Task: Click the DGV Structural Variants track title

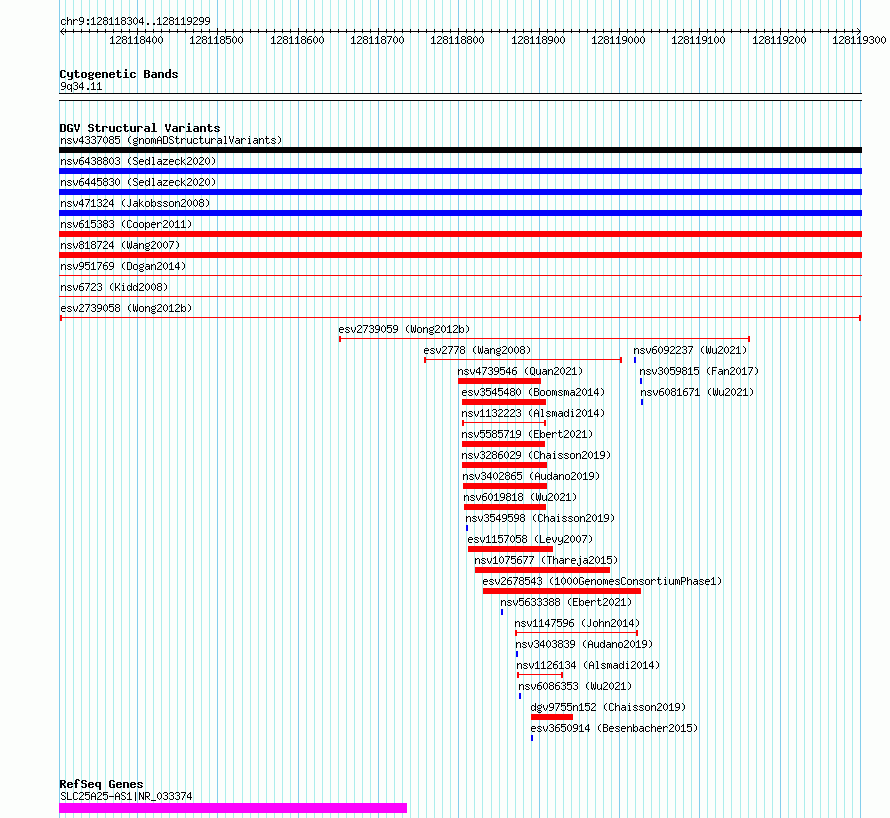Action: (140, 128)
